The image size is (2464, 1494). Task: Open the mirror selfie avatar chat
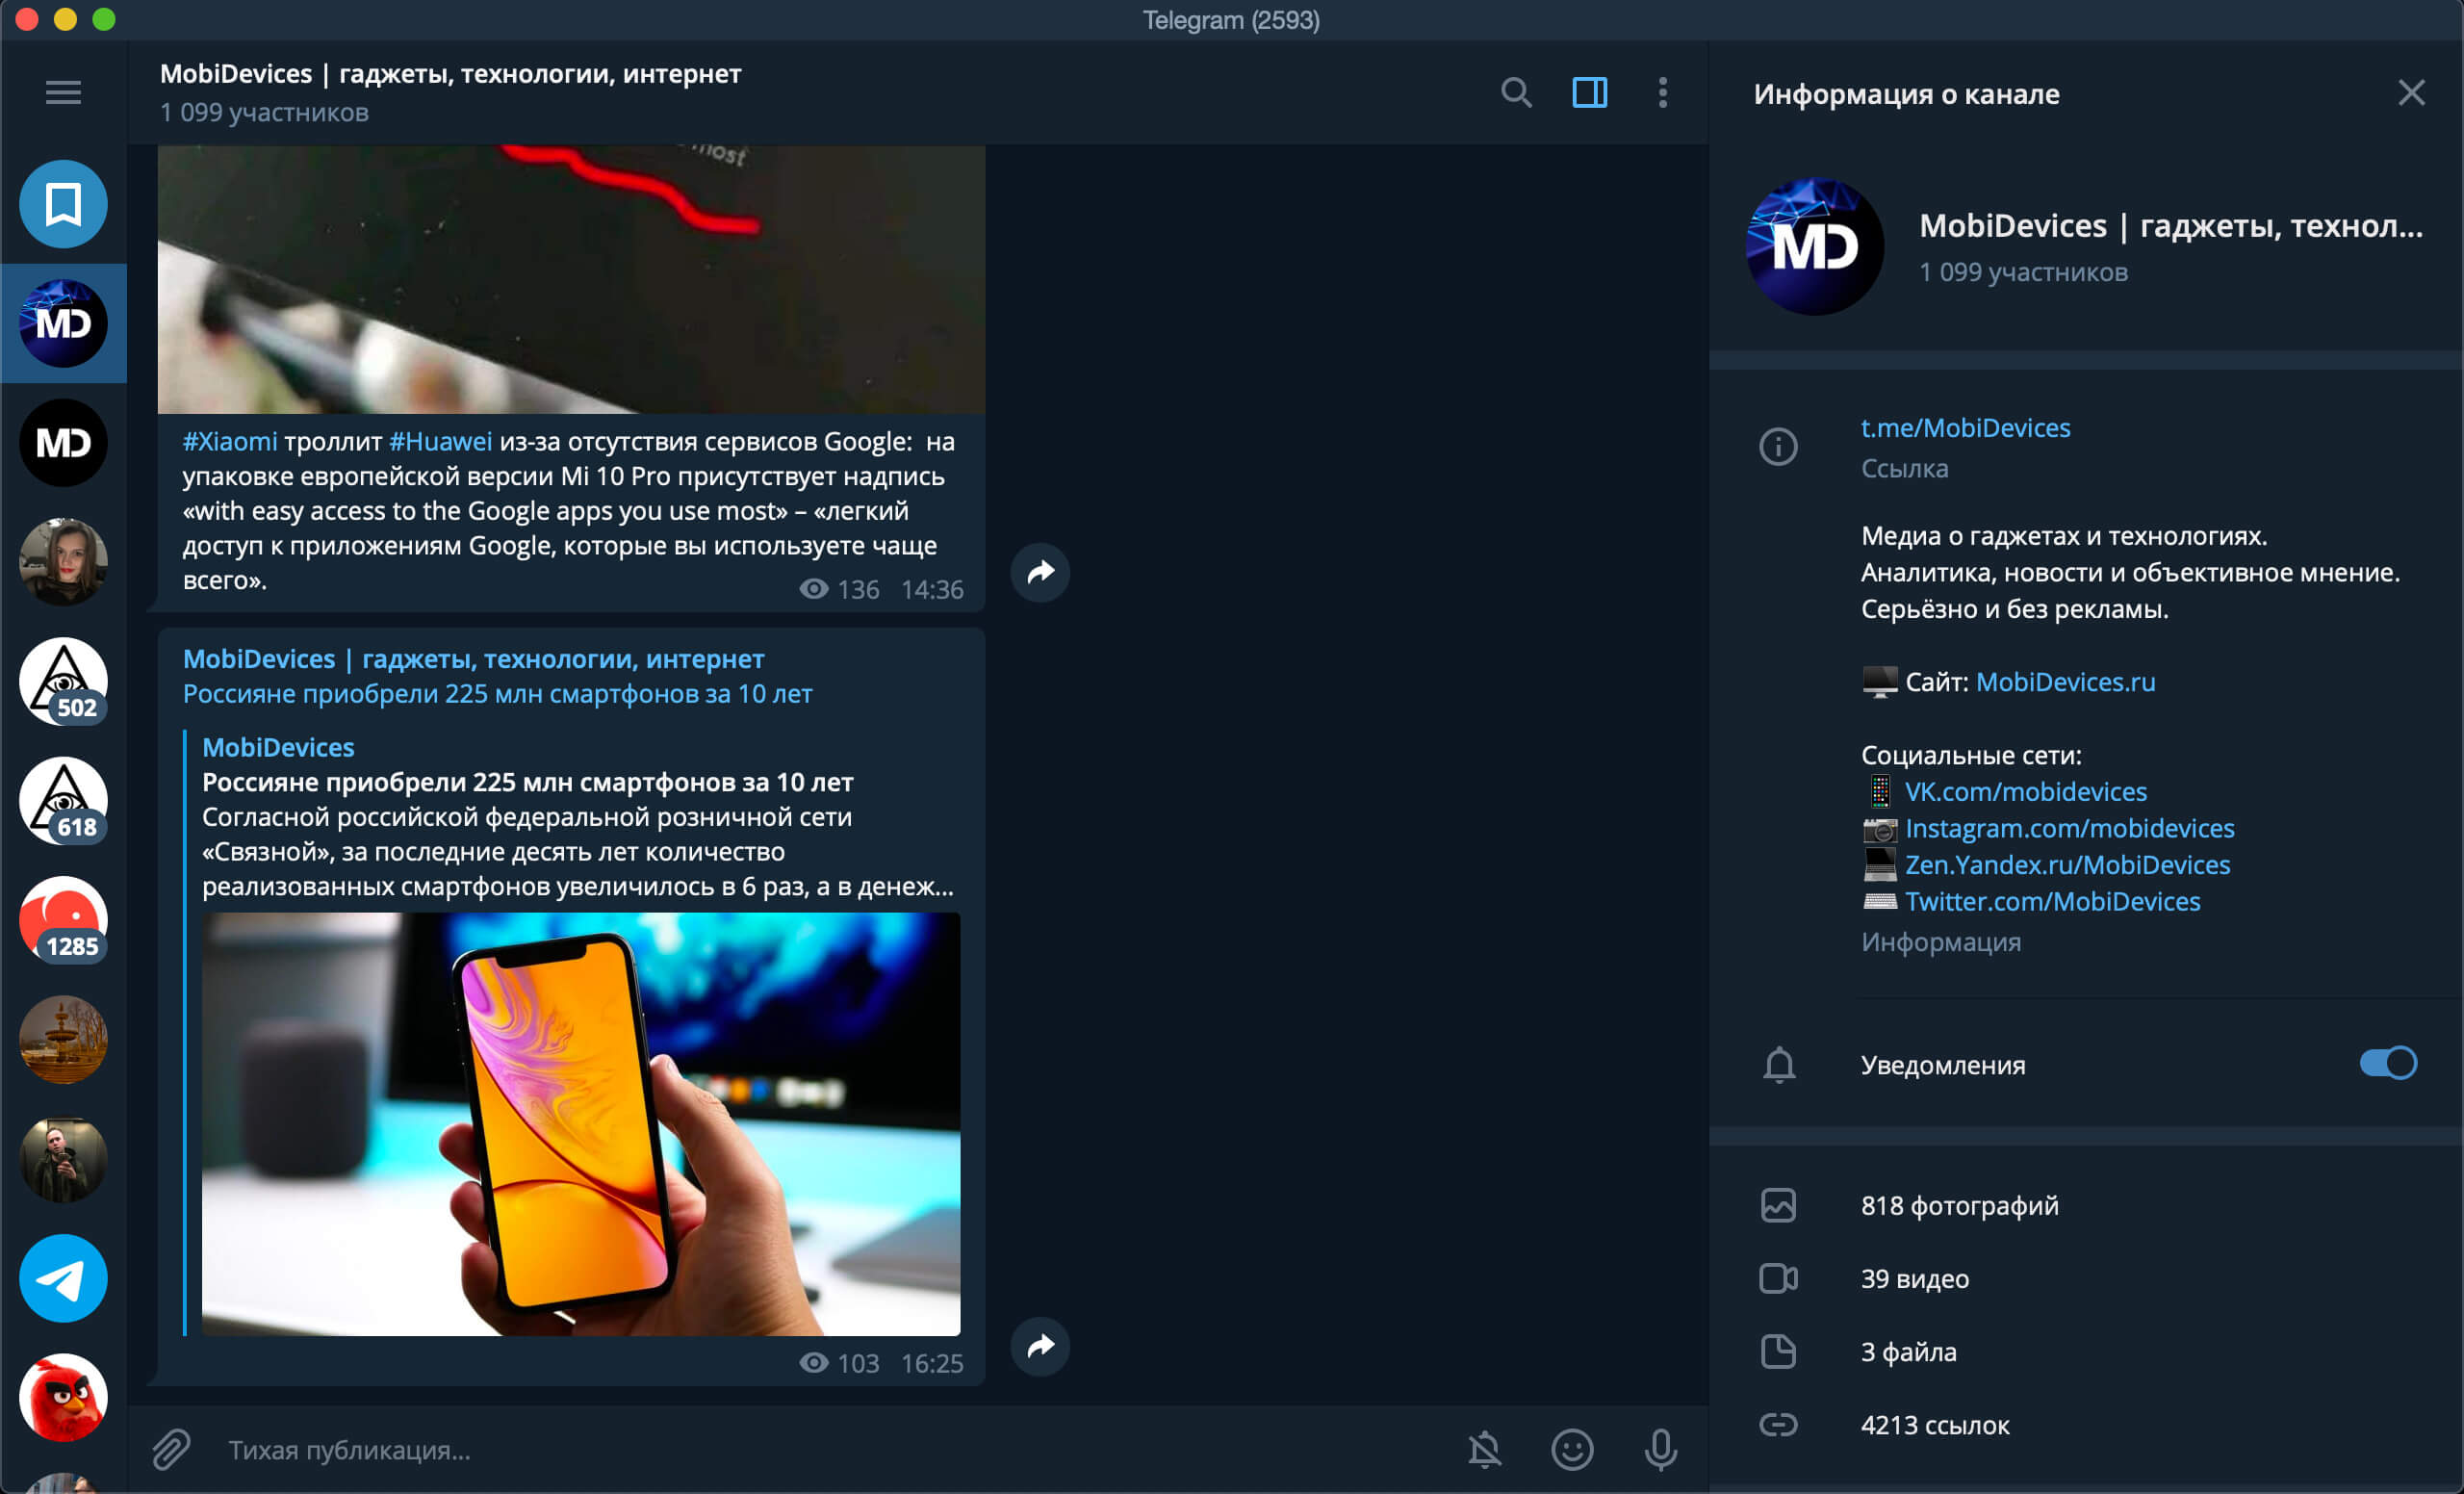(x=63, y=1159)
